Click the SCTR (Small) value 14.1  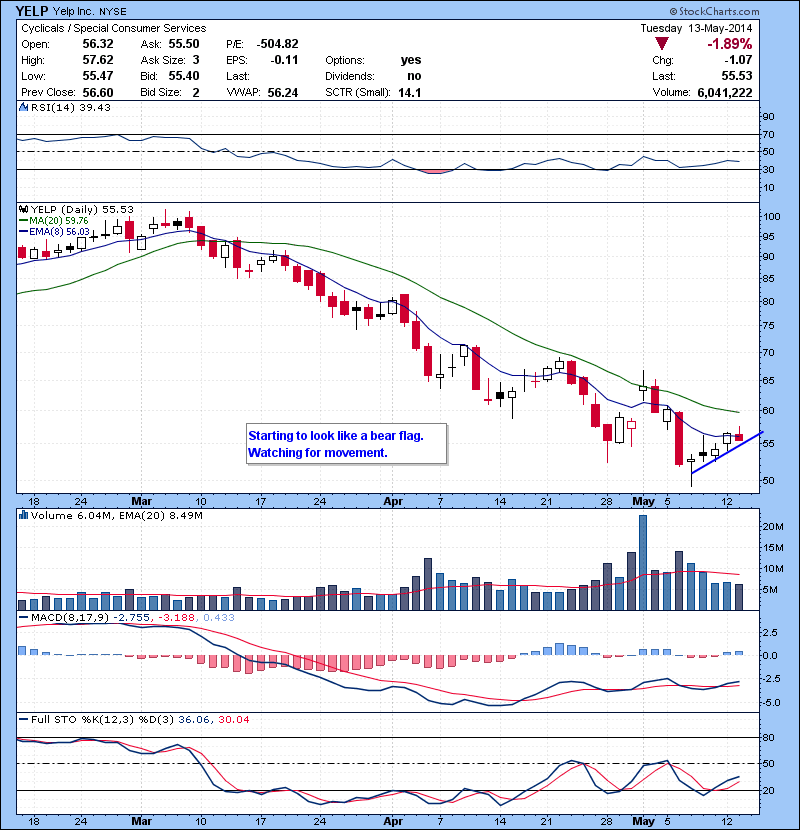(x=410, y=93)
